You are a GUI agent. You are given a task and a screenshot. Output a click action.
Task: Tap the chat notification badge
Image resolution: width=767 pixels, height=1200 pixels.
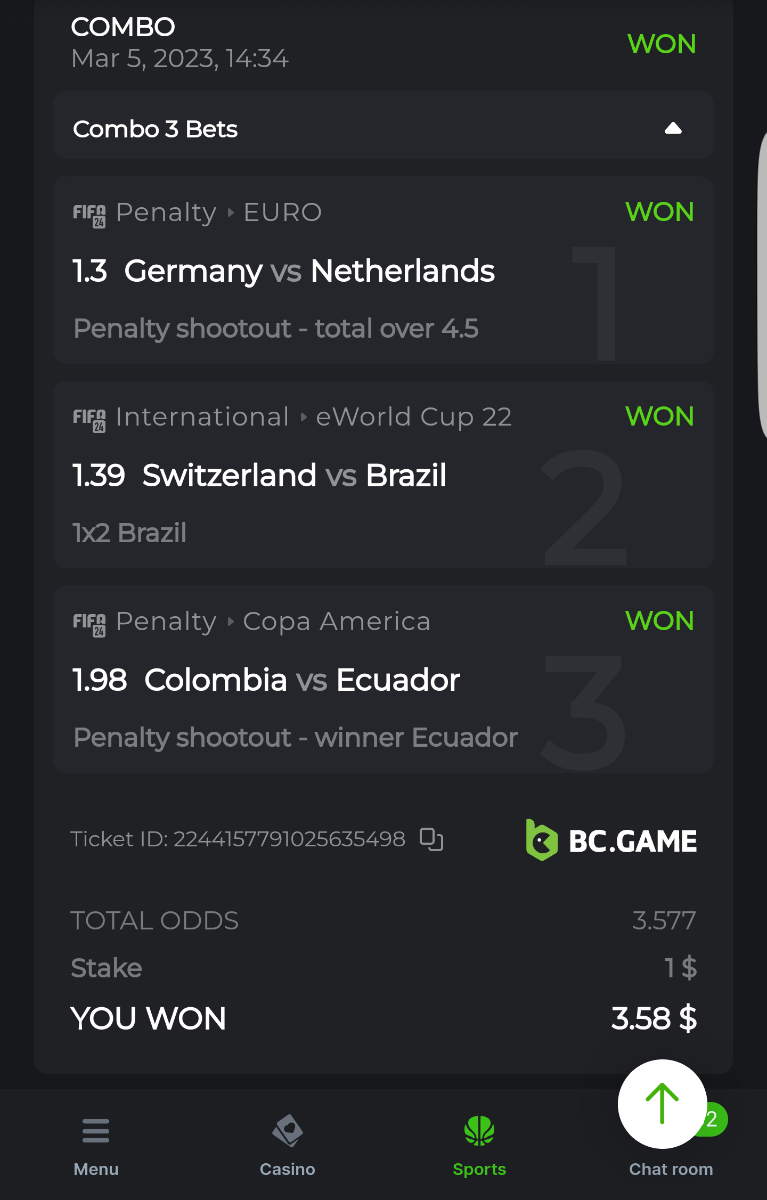click(713, 1119)
